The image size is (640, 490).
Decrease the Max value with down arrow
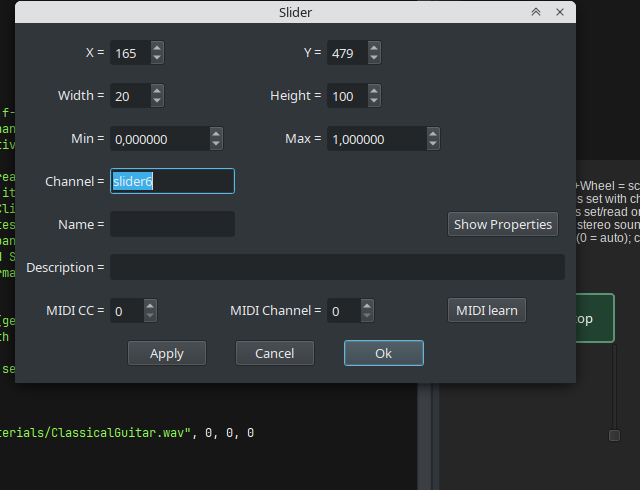[433, 144]
